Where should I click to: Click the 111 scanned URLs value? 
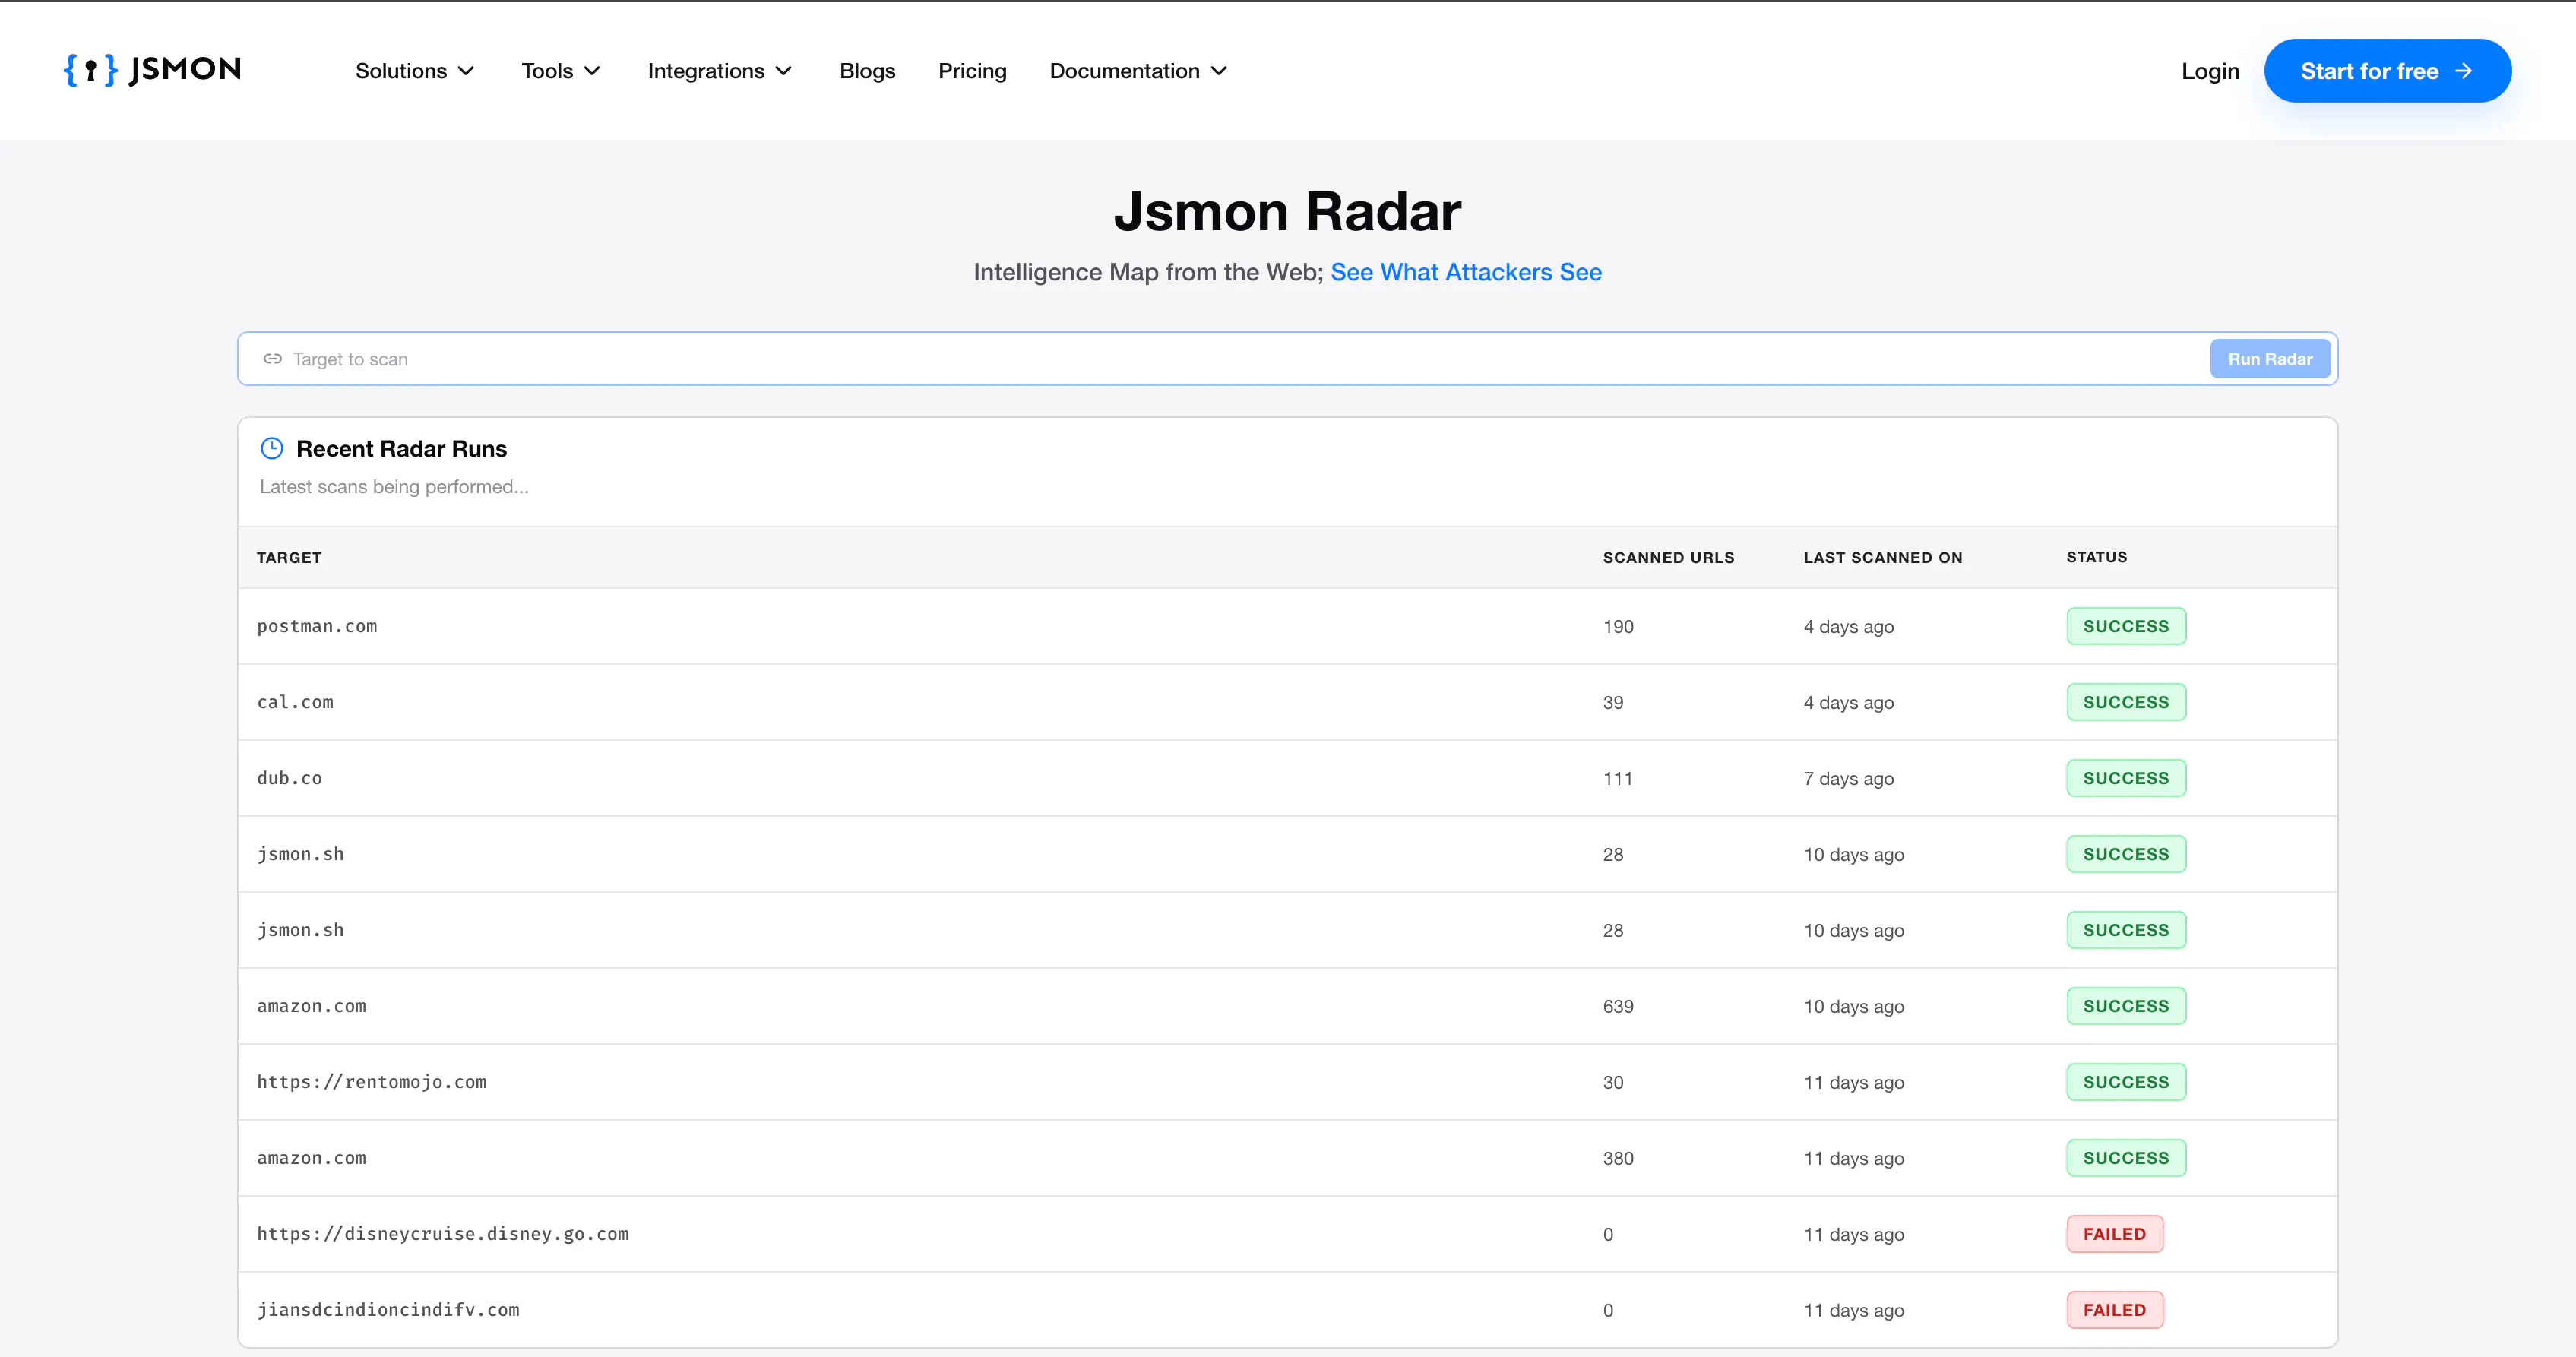point(1618,779)
